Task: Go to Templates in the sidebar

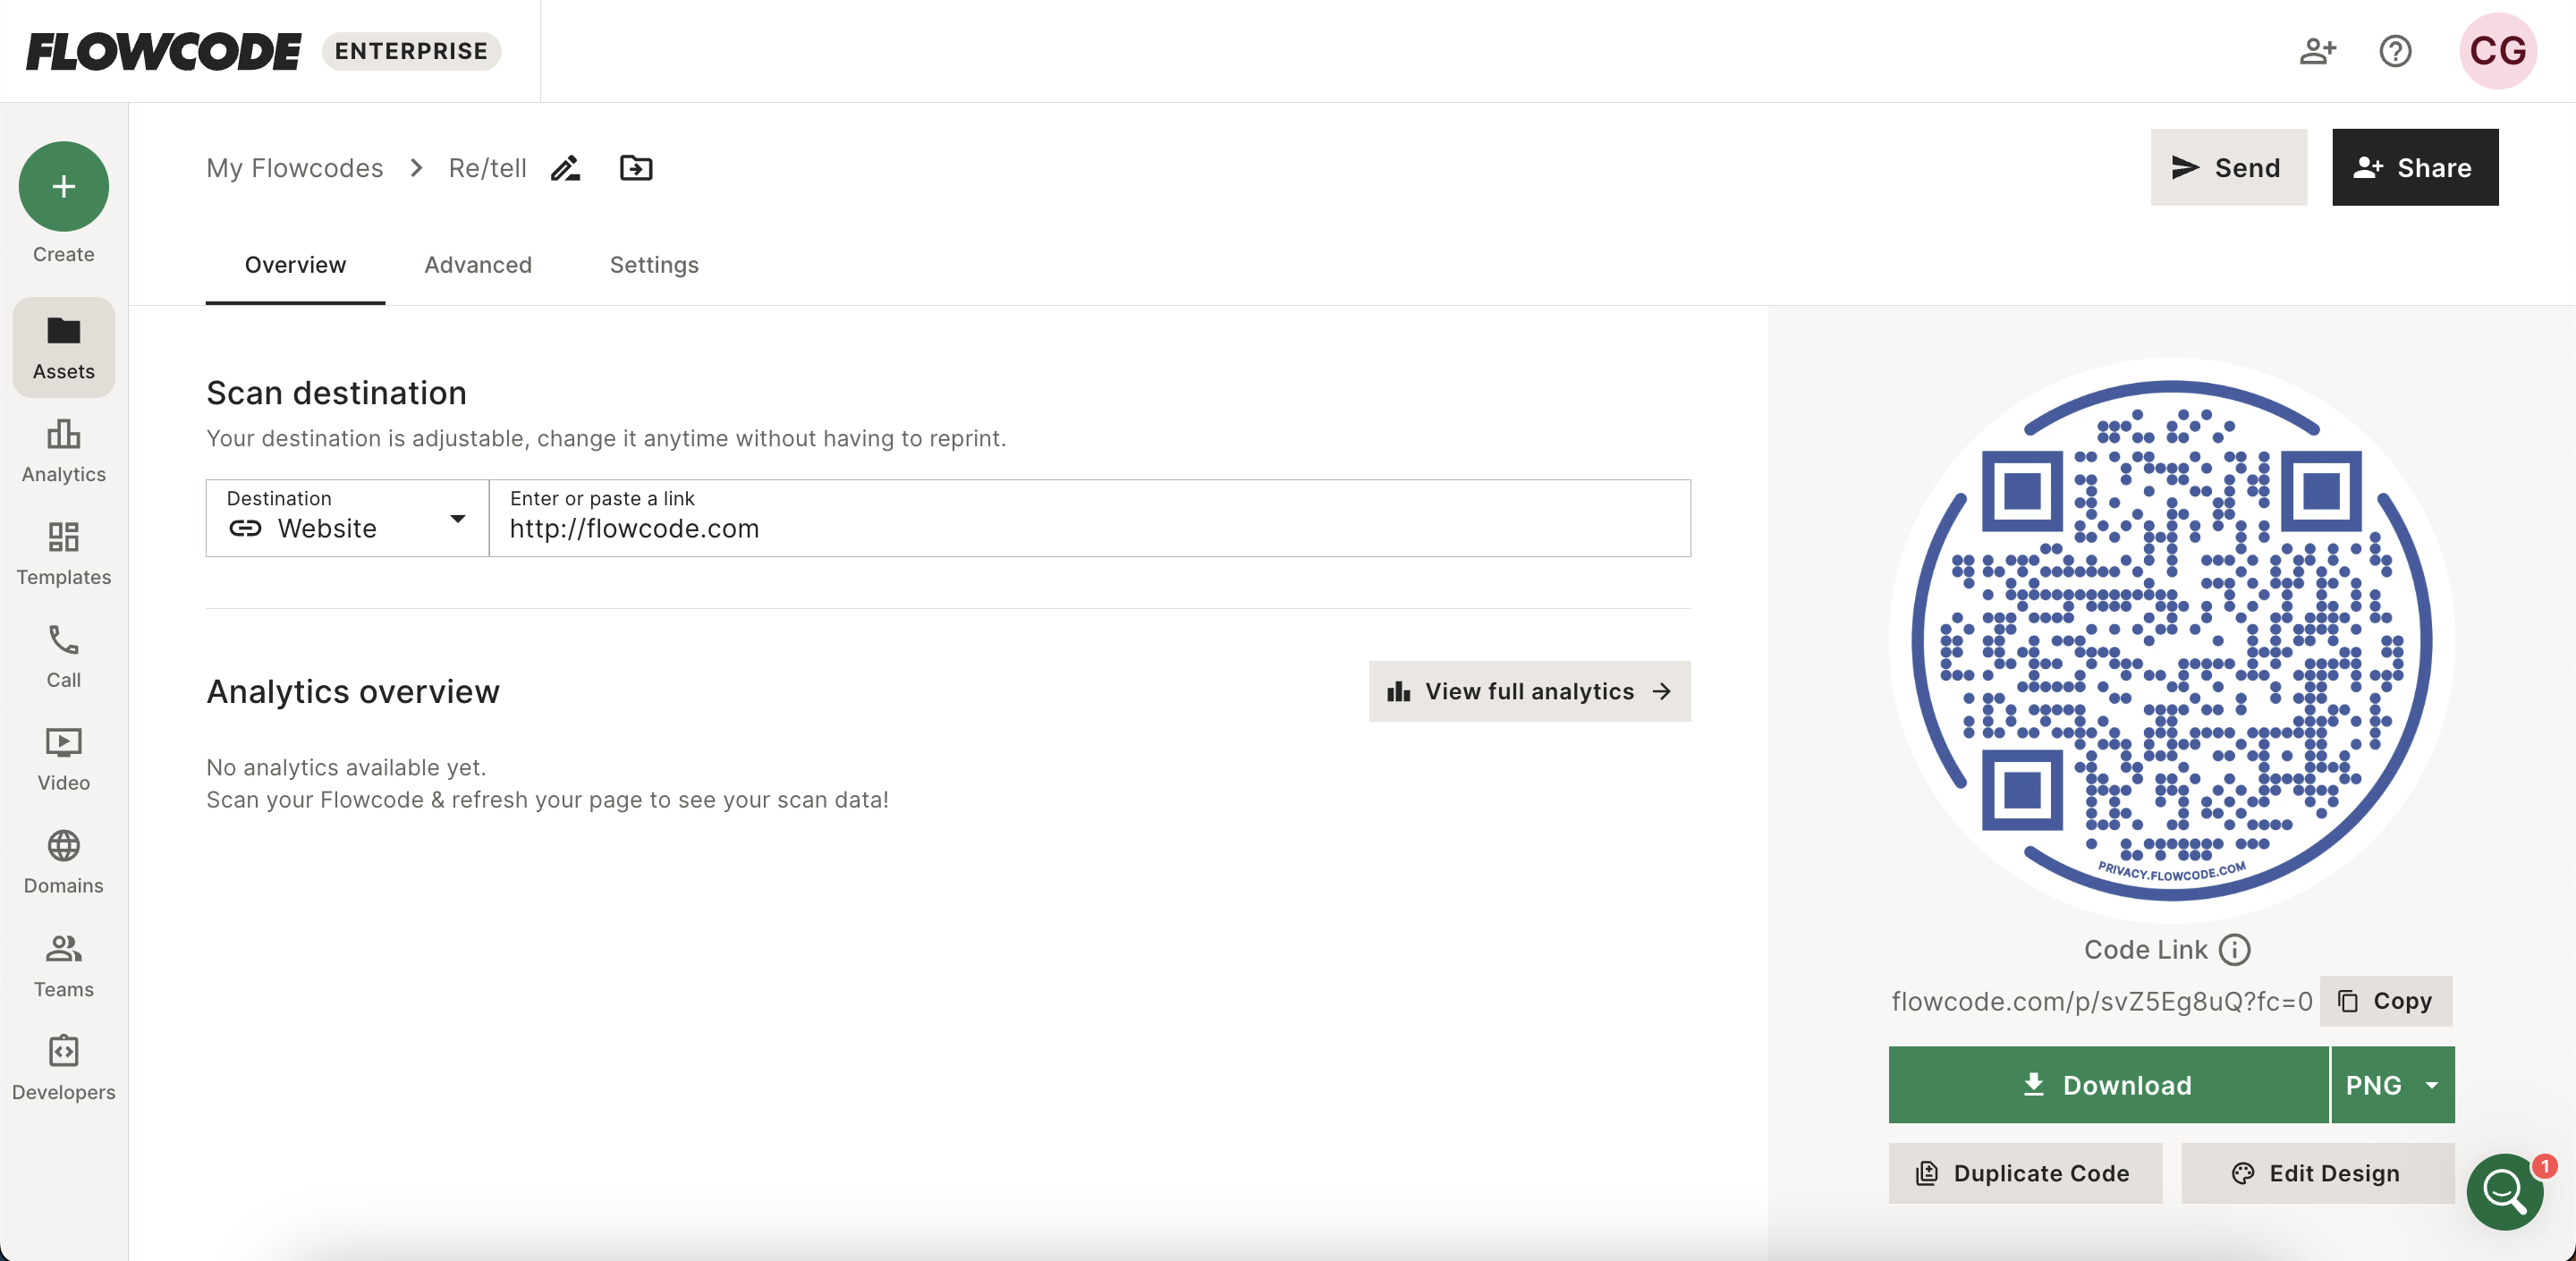Action: point(63,554)
